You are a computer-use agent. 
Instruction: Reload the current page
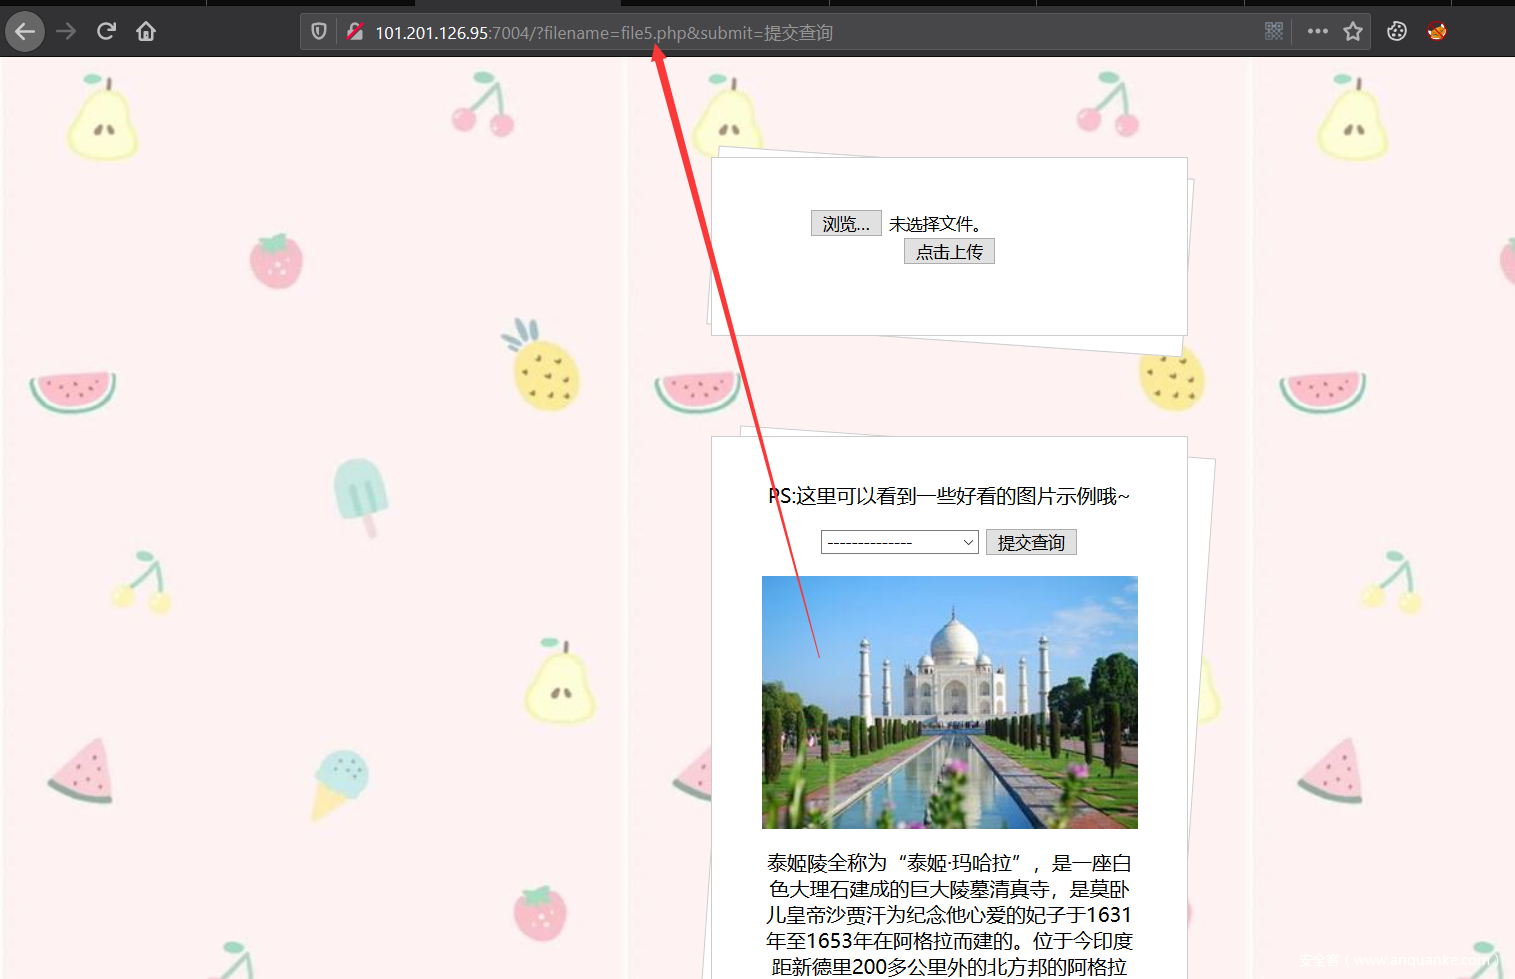pos(106,32)
